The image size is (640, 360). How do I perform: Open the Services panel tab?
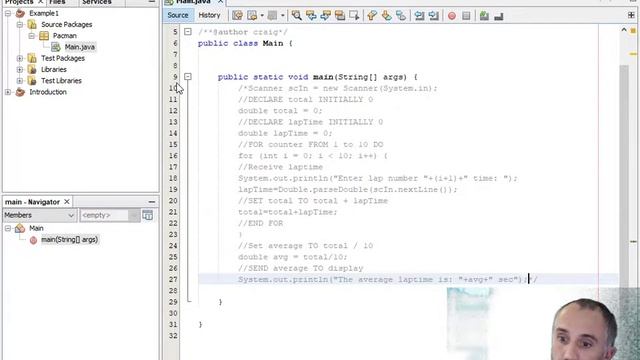[97, 2]
